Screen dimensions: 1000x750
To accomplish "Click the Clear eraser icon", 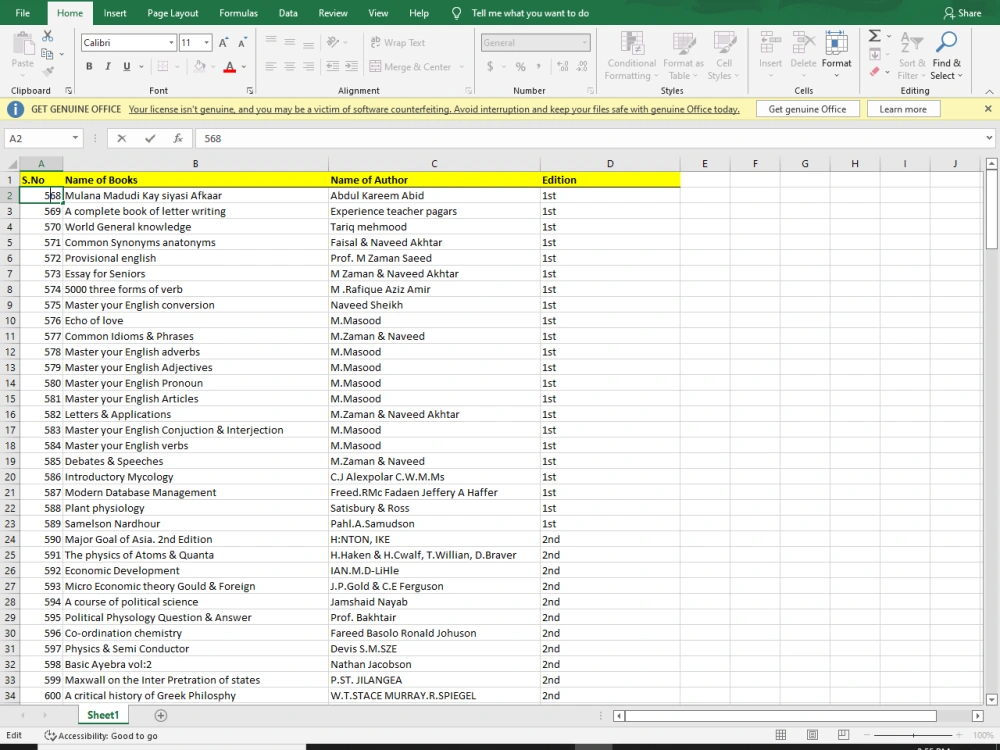I will point(875,72).
